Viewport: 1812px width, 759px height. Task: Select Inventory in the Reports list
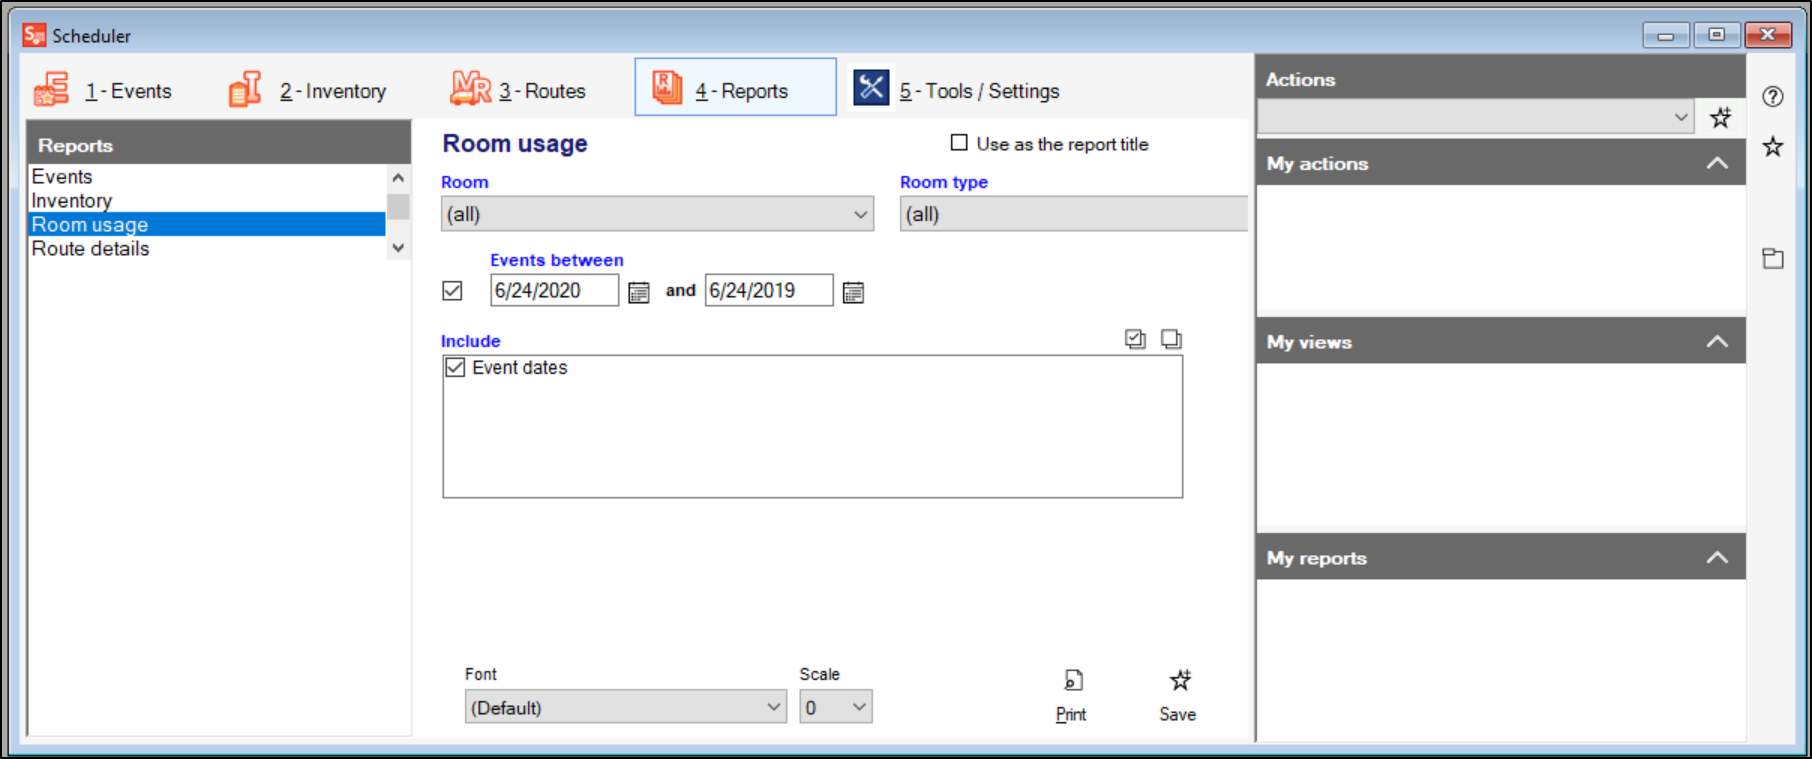coord(72,201)
